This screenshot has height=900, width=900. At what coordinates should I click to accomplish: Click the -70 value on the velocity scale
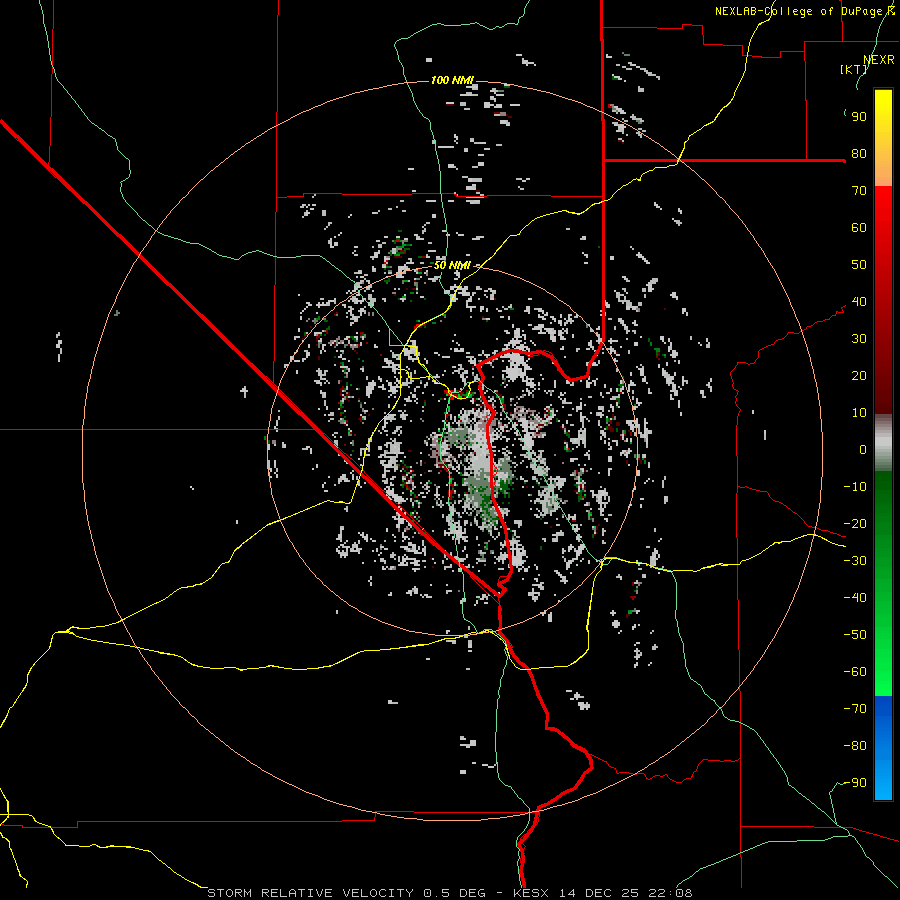[x=855, y=709]
